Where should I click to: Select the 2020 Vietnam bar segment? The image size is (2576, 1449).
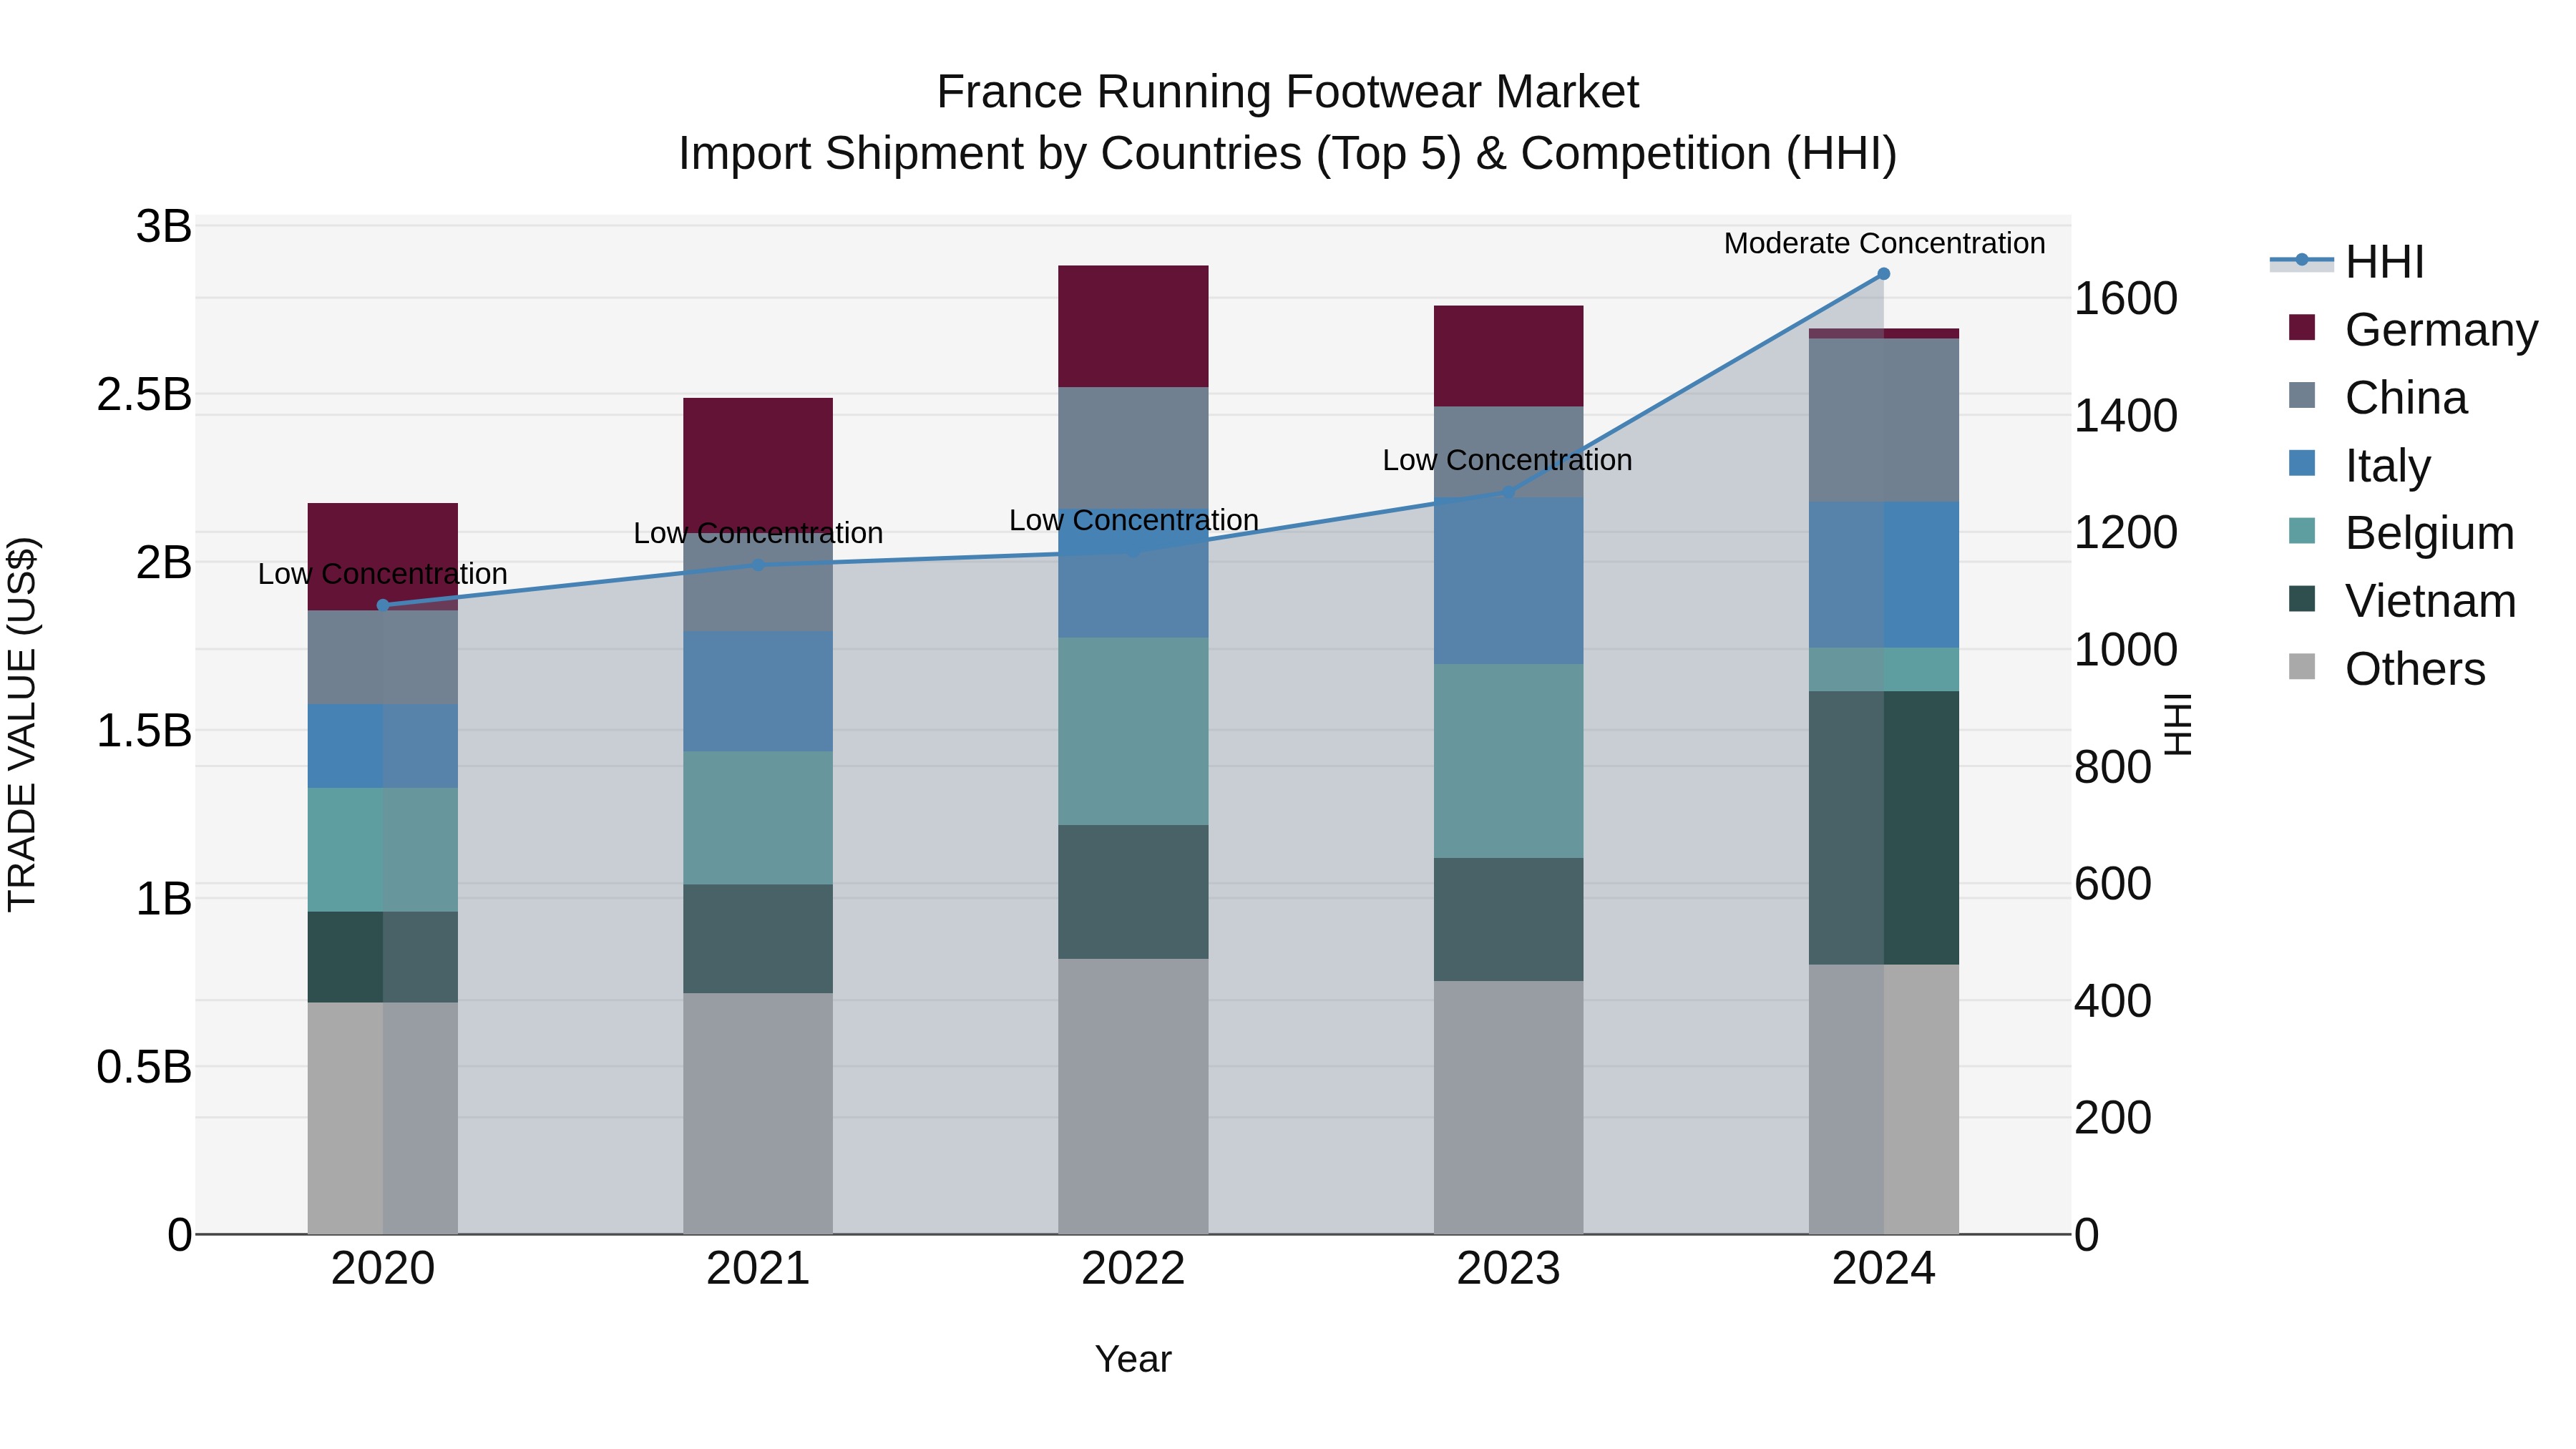click(x=383, y=957)
